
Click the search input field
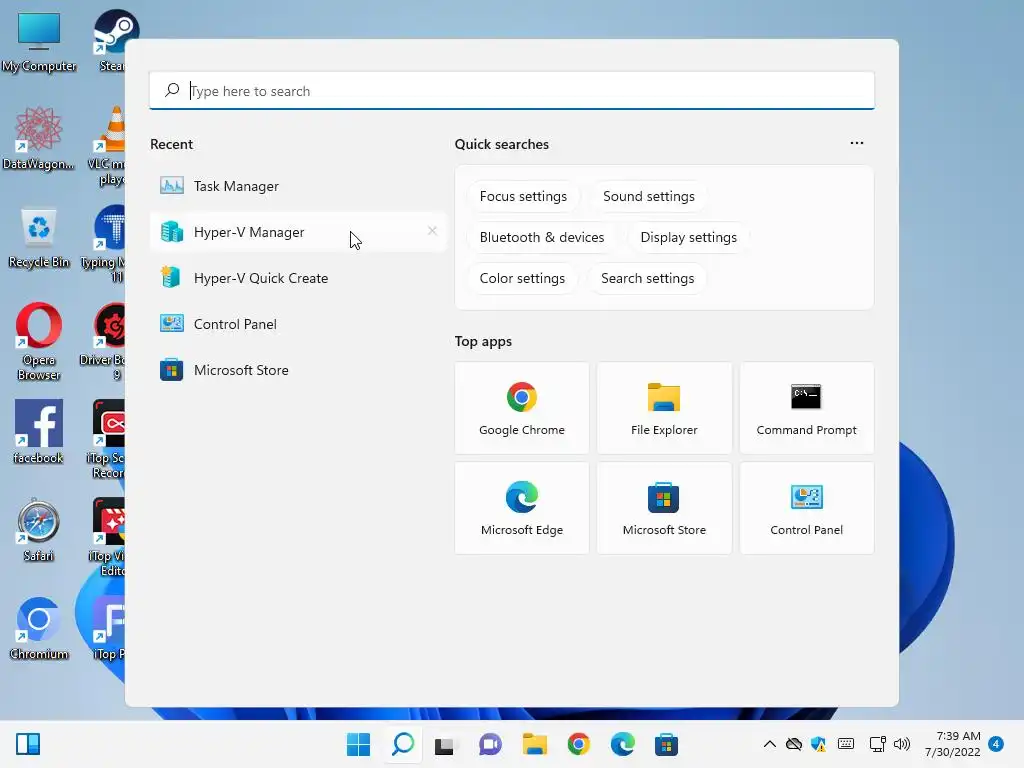pyautogui.click(x=511, y=91)
